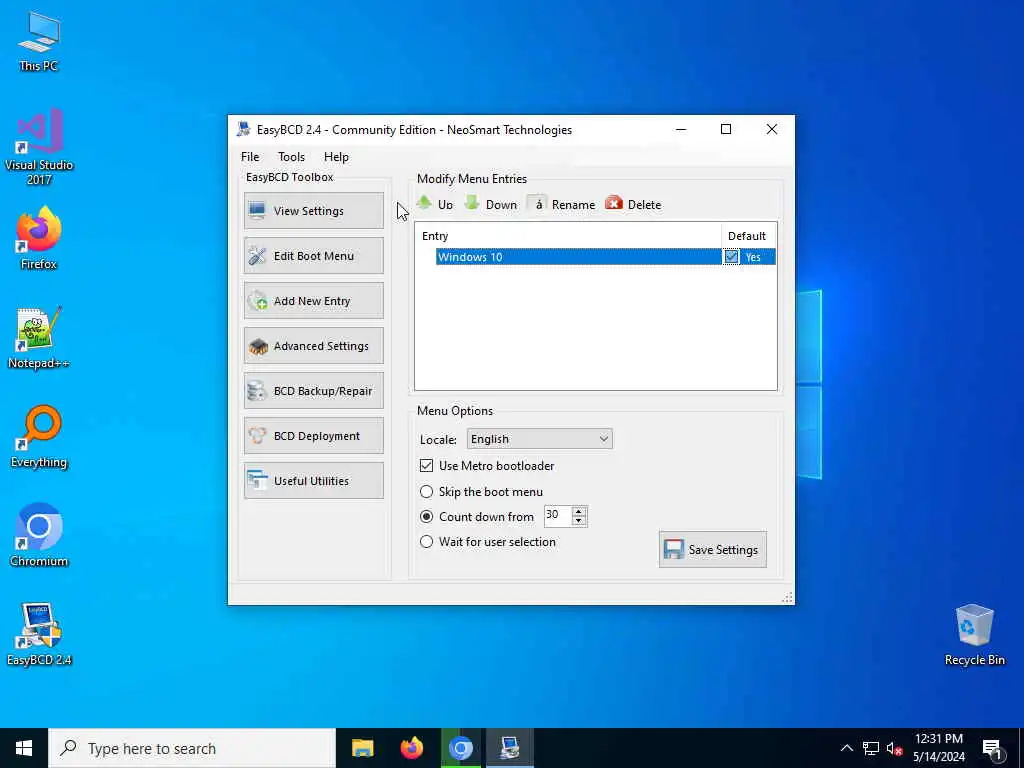Select the EasyBCD 2.4 desktop shortcut
Image resolution: width=1024 pixels, height=768 pixels.
39,635
